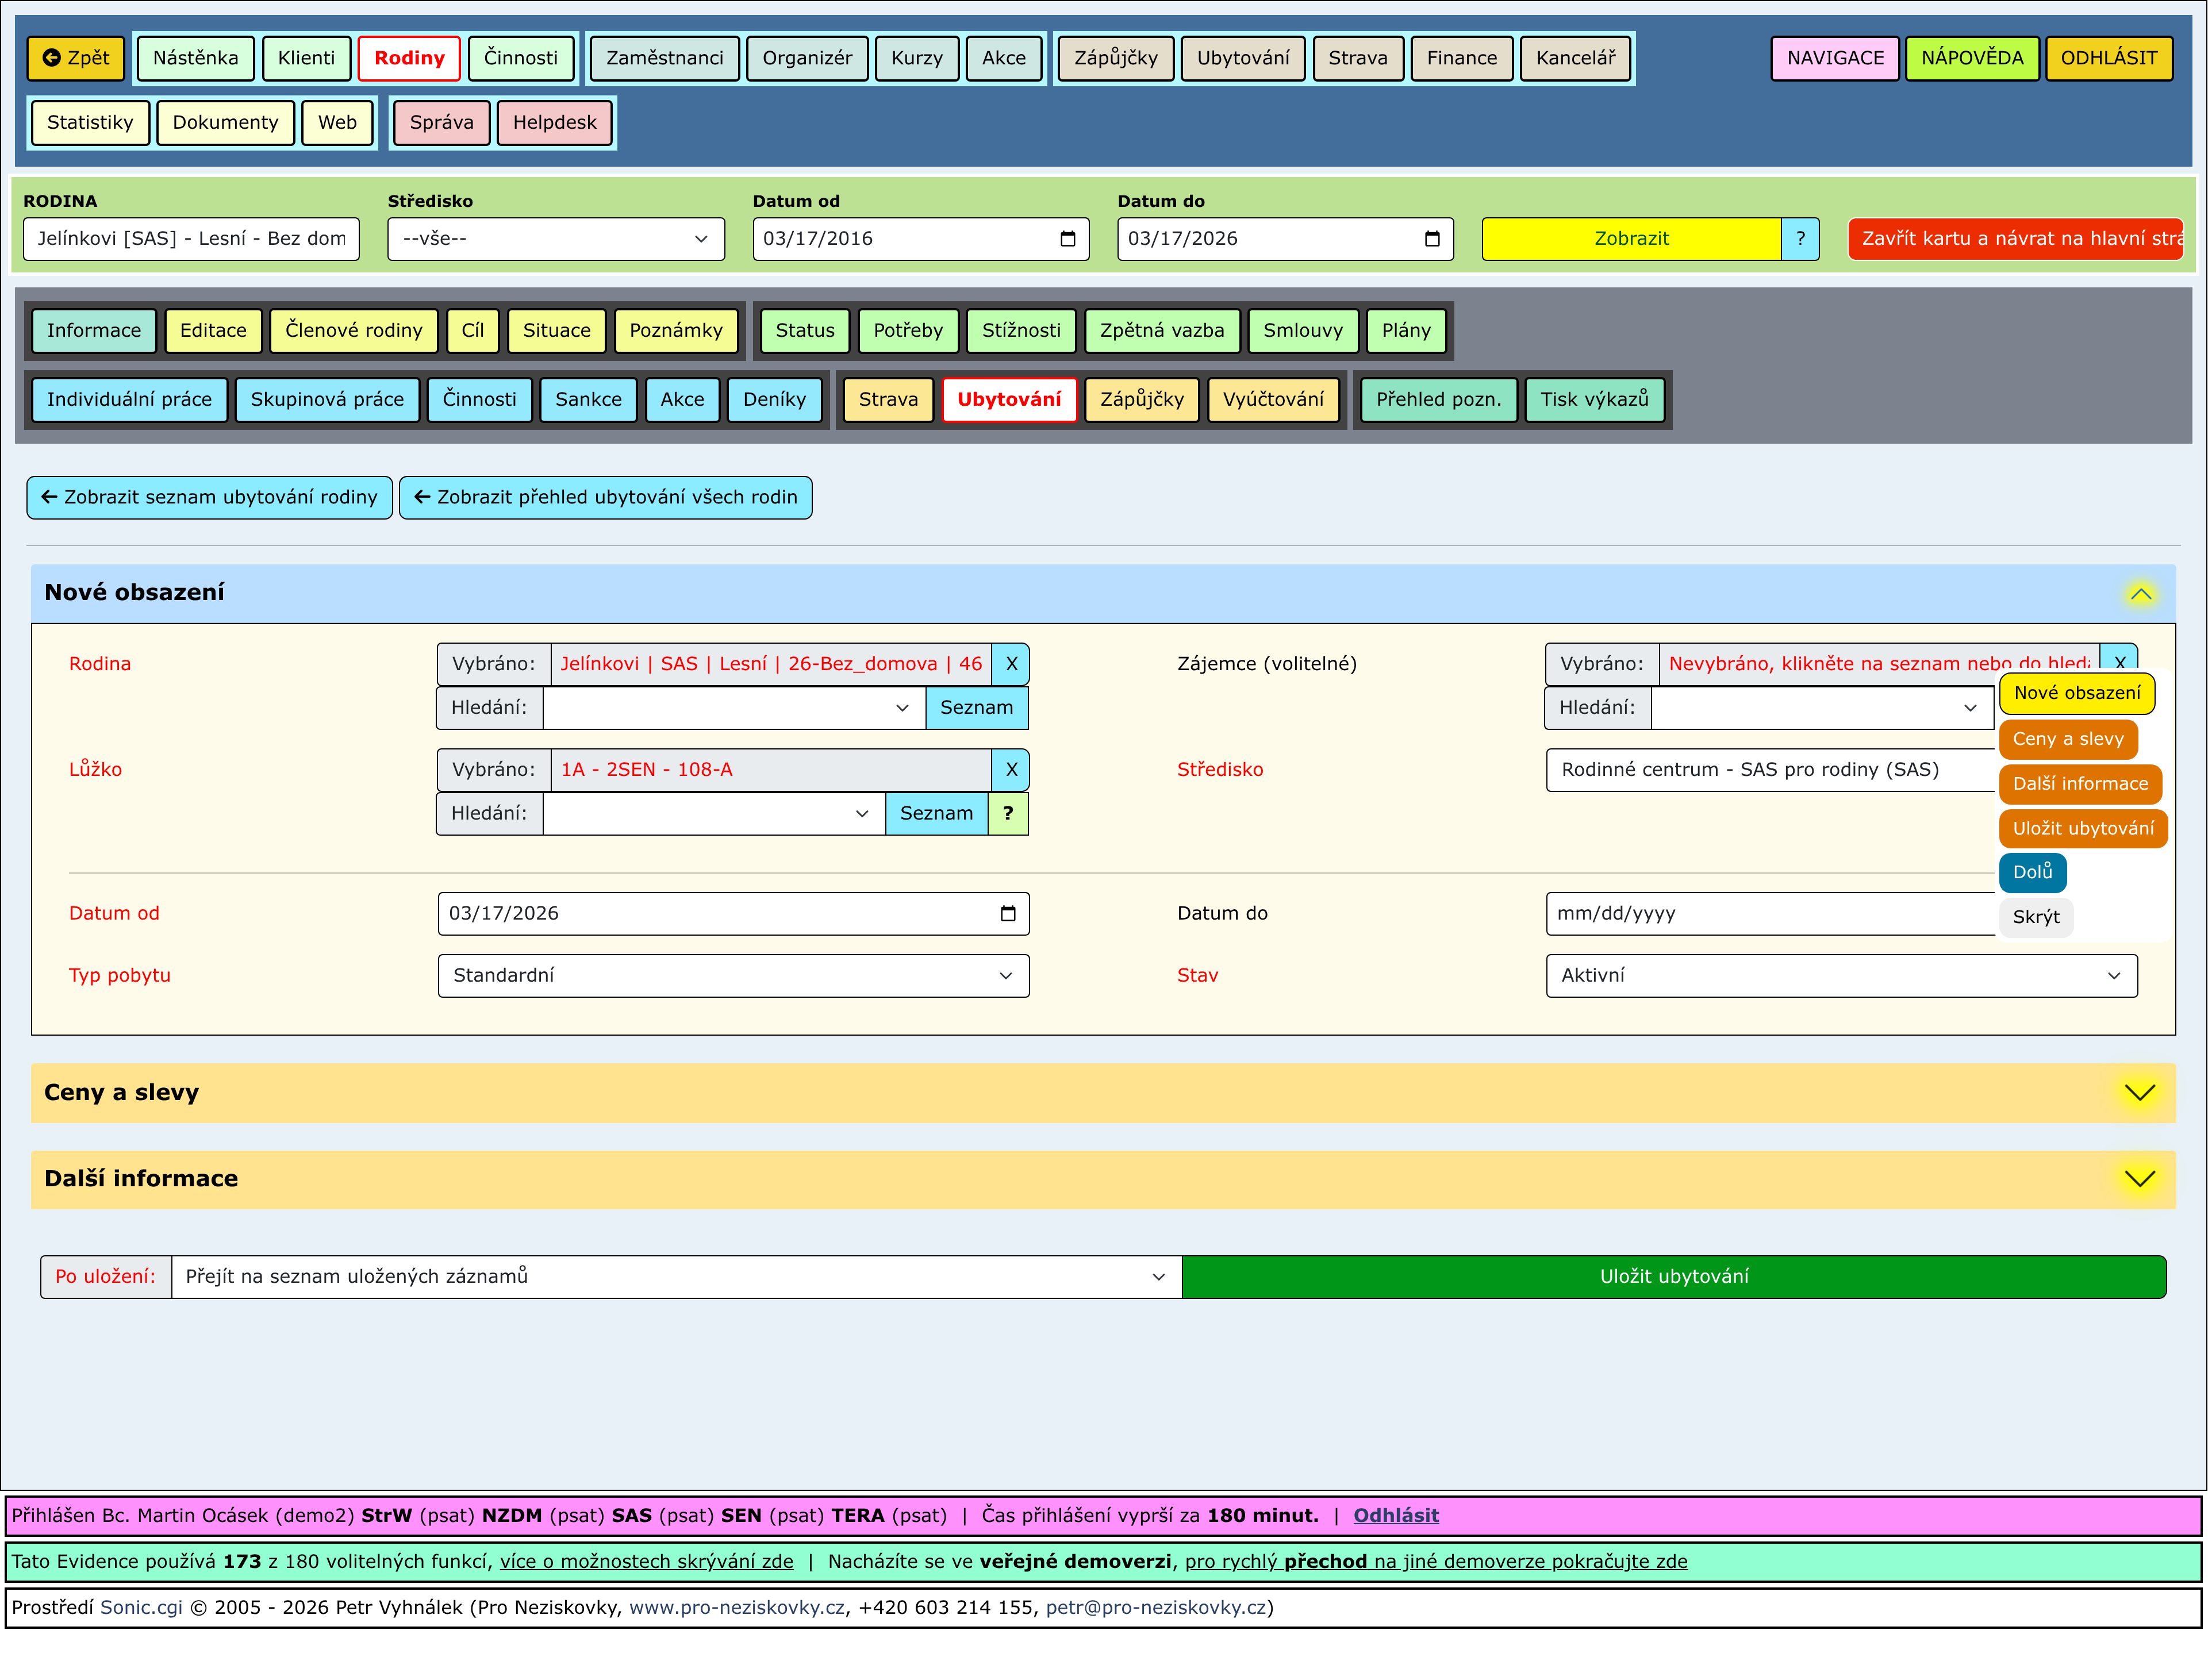Expand the Další informace section
Image resolution: width=2212 pixels, height=1661 pixels.
point(2139,1179)
